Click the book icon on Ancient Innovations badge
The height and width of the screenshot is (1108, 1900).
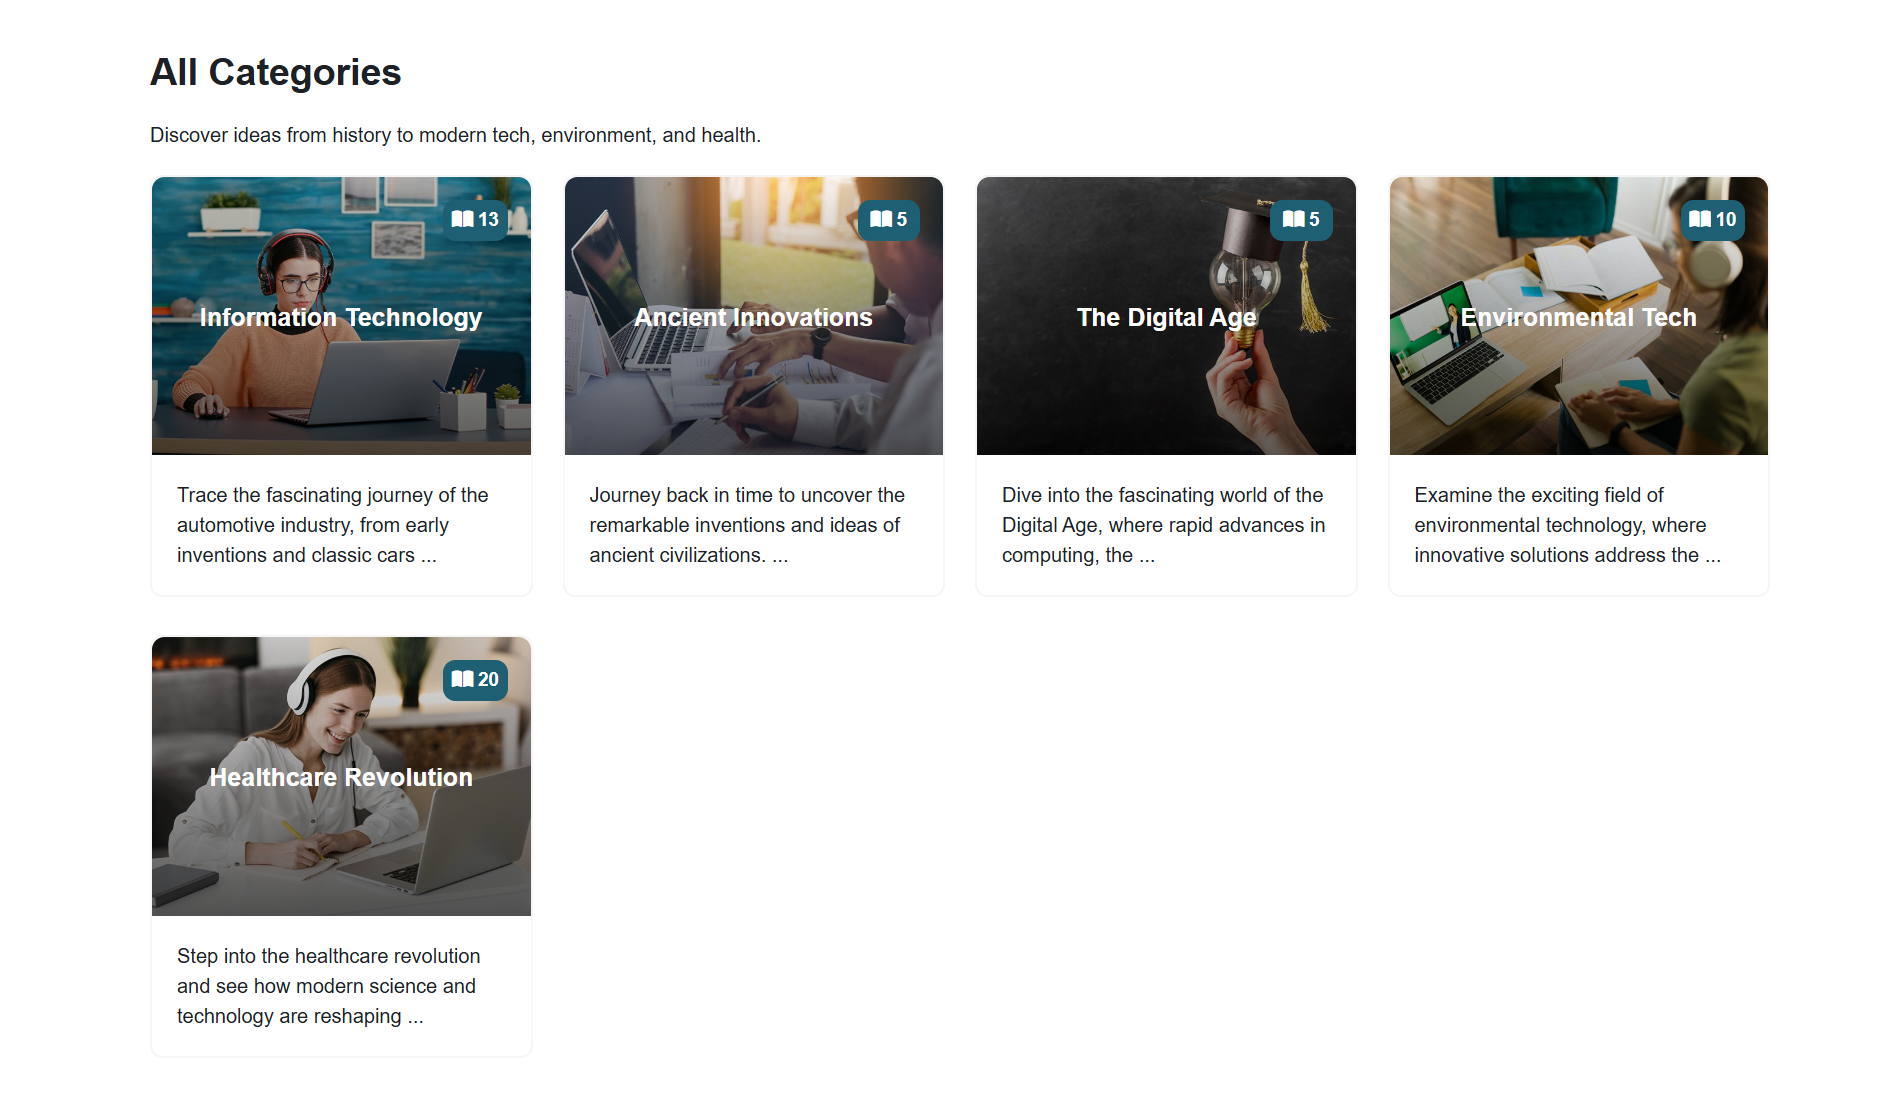tap(880, 219)
